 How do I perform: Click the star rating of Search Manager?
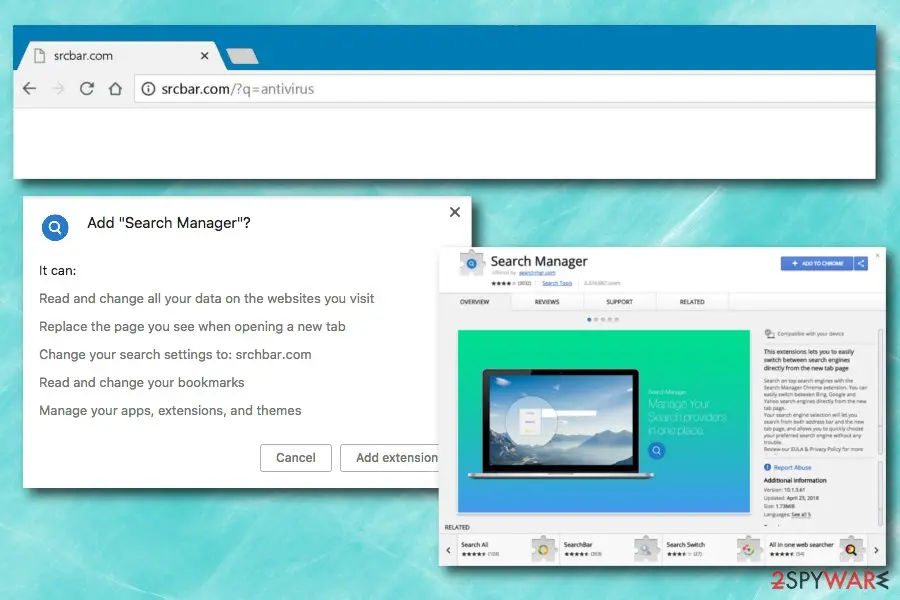pos(503,283)
